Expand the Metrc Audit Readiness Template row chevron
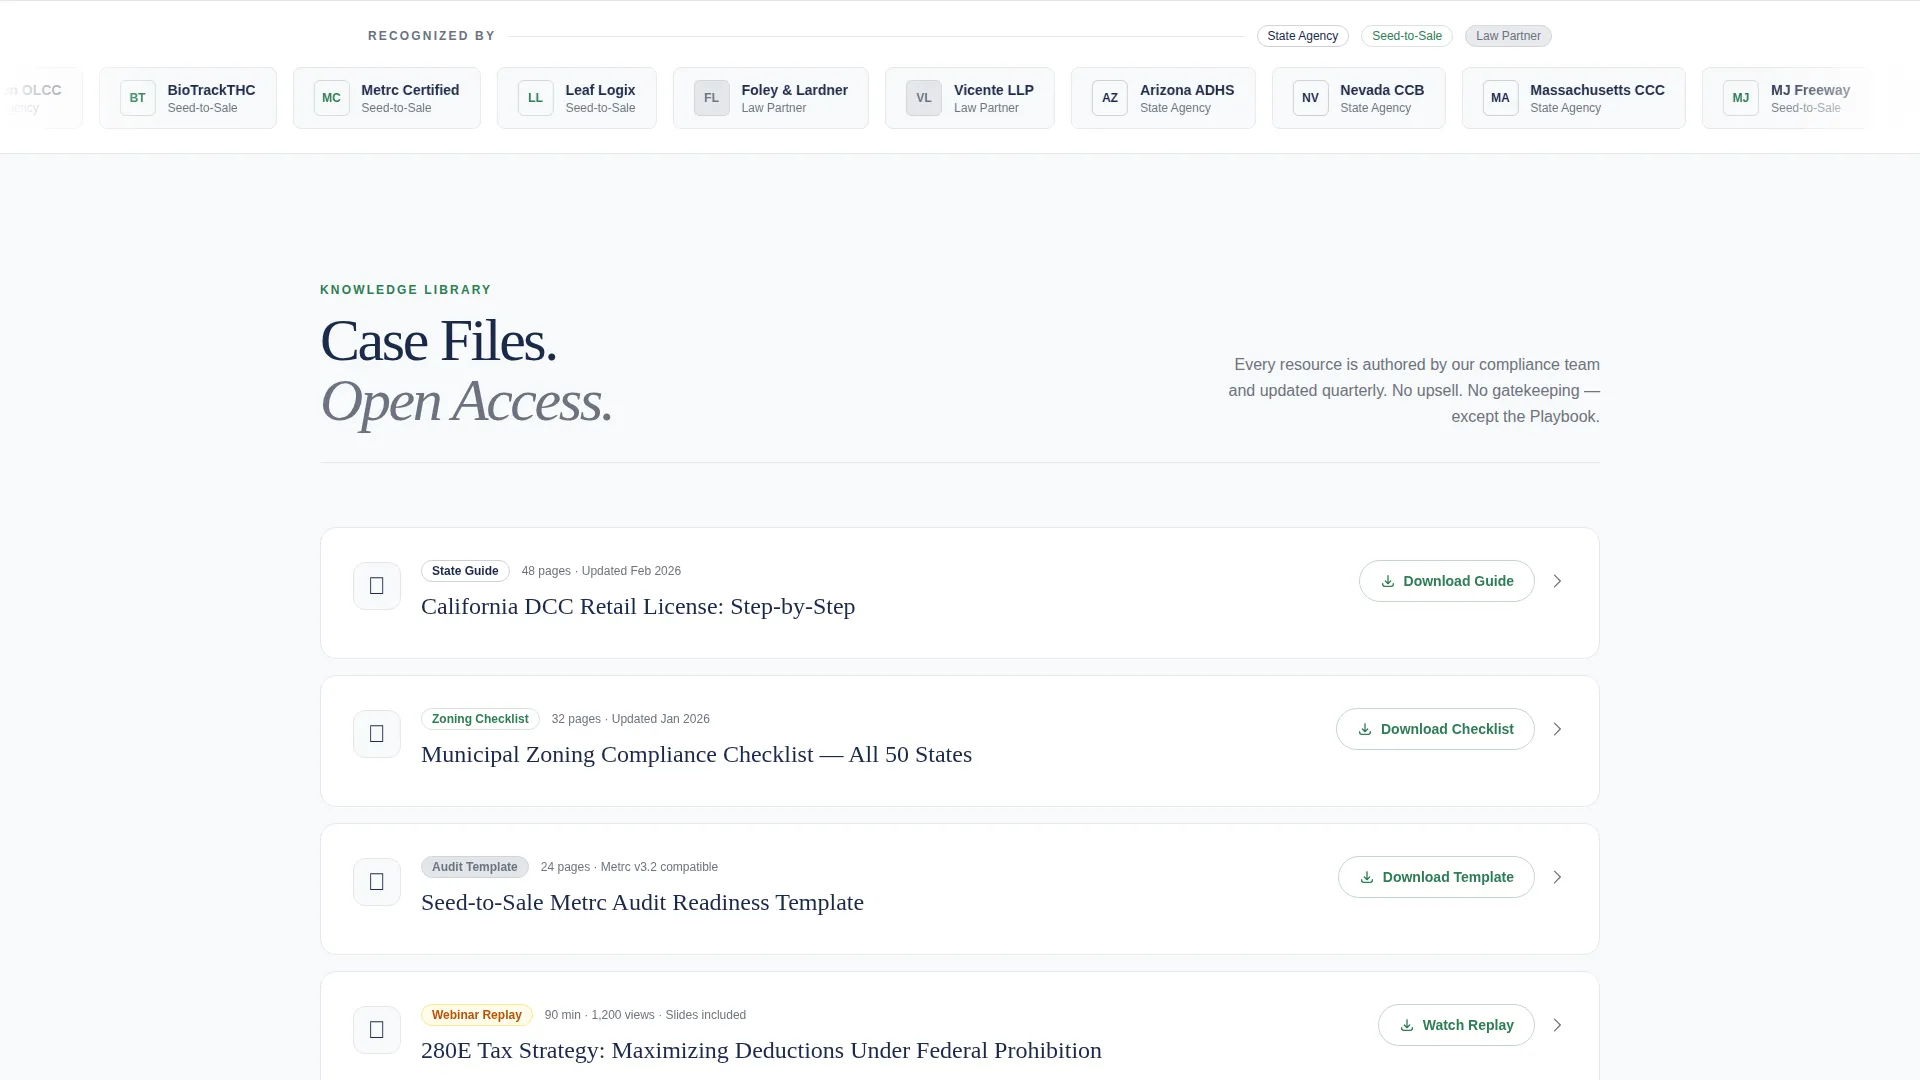This screenshot has height=1080, width=1920. [1557, 877]
